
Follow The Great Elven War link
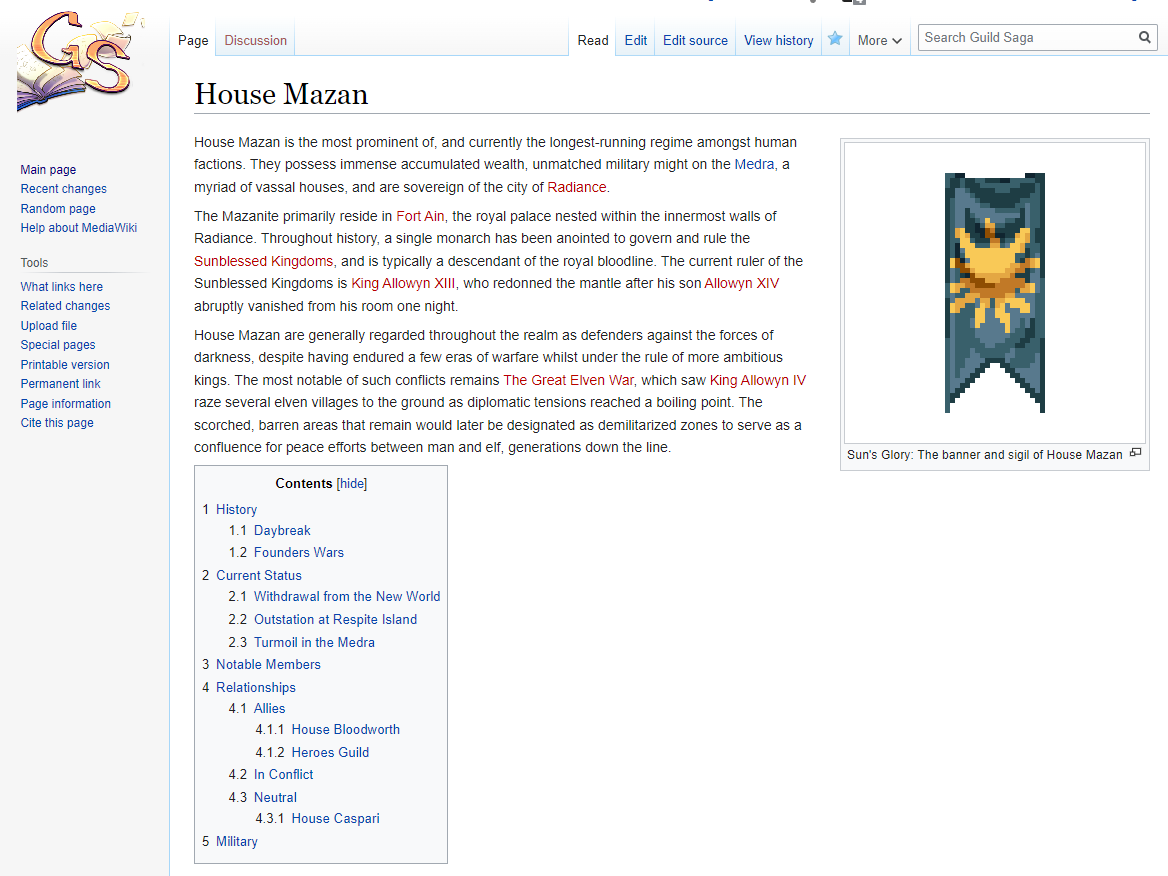pyautogui.click(x=568, y=380)
